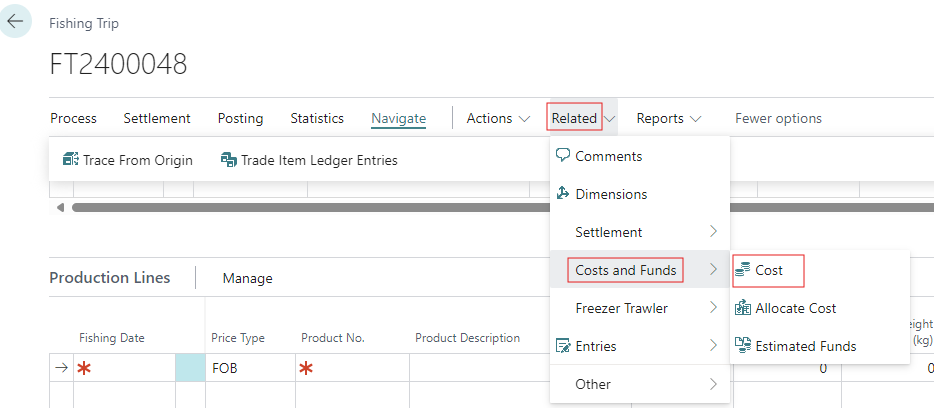Click the back arrow icon
Image resolution: width=934 pixels, height=408 pixels.
point(15,20)
